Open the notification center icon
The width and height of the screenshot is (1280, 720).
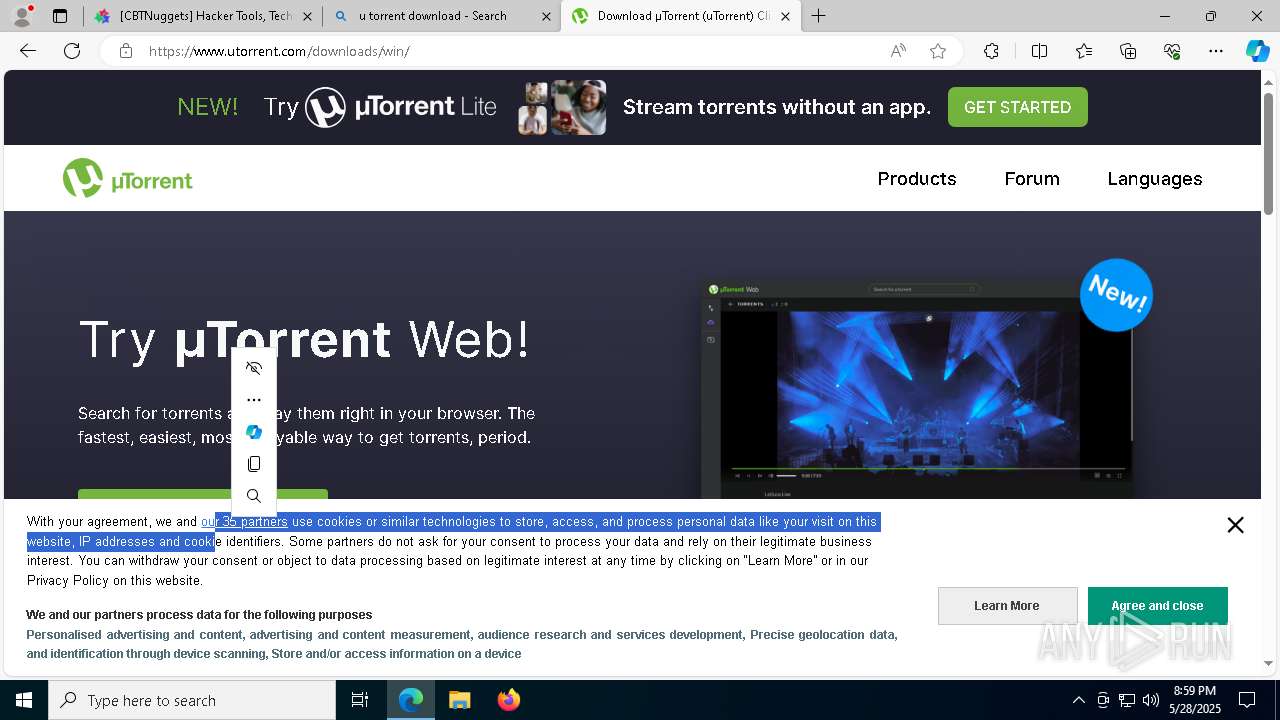click(1247, 700)
